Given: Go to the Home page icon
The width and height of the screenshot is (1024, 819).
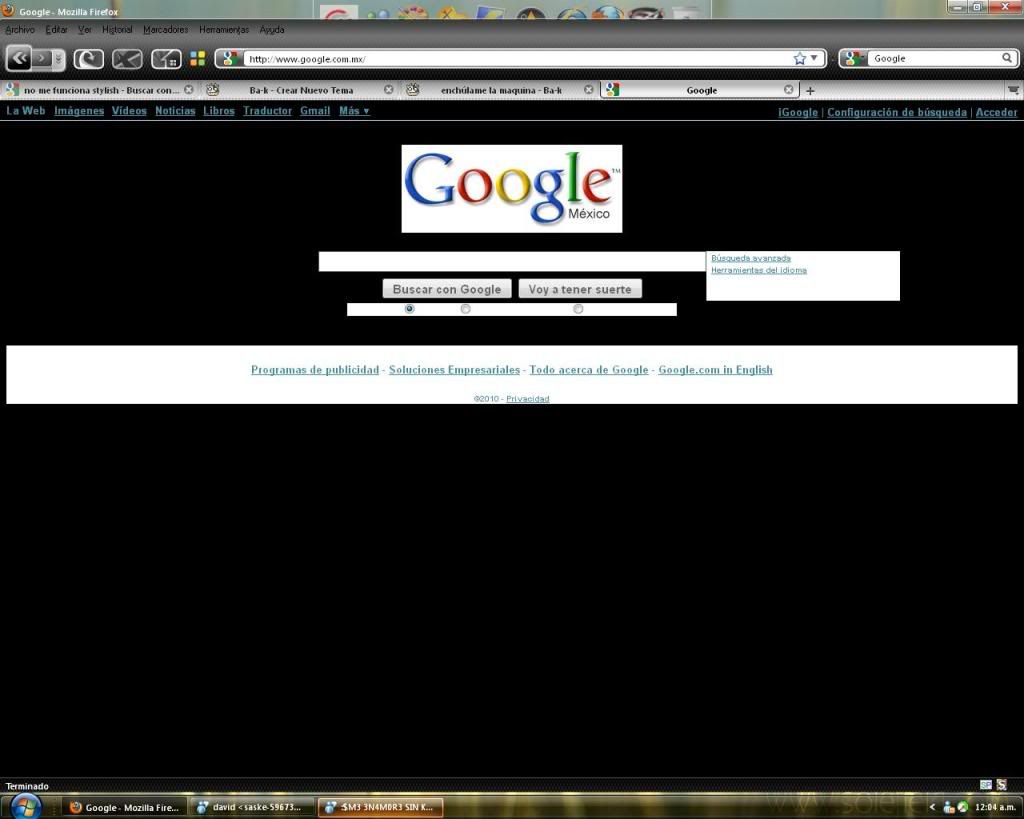Looking at the screenshot, I should click(x=167, y=59).
